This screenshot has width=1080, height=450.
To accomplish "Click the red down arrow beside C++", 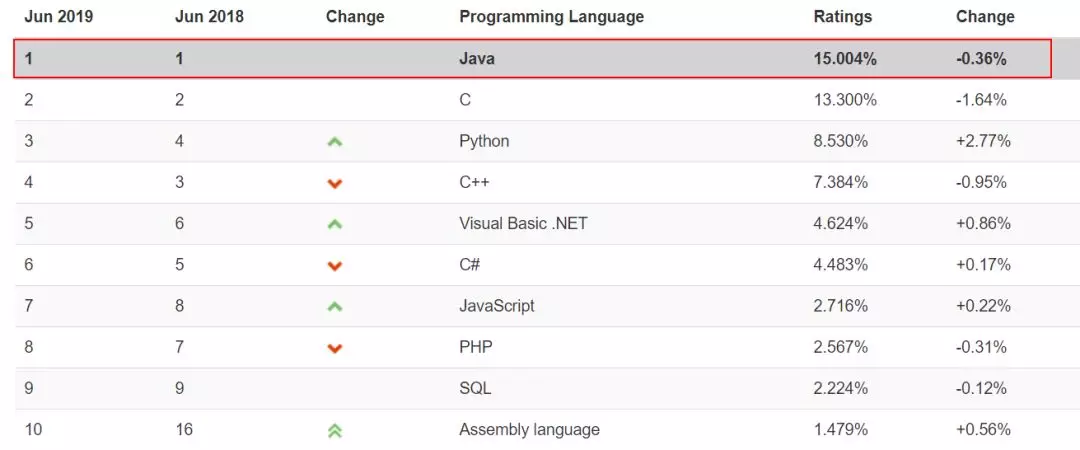I will [x=335, y=183].
